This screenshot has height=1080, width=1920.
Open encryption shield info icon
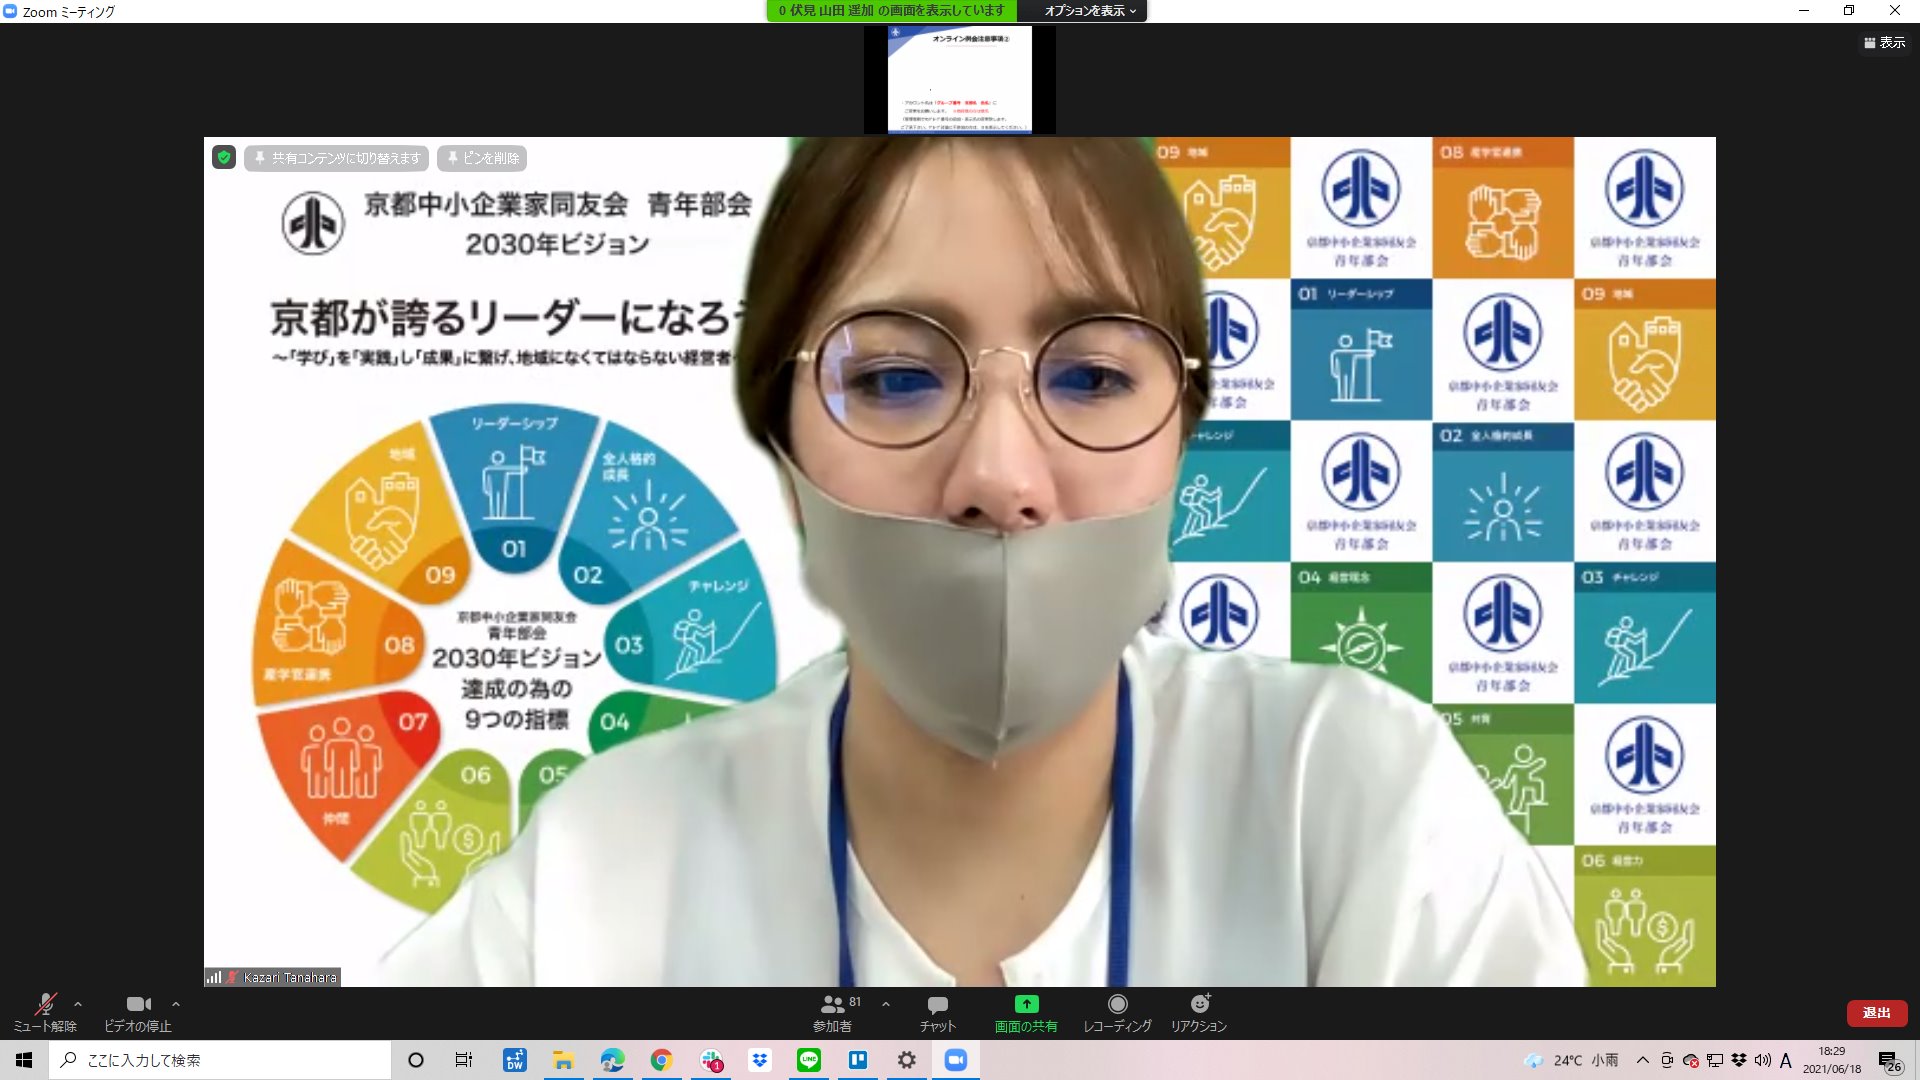pos(224,157)
